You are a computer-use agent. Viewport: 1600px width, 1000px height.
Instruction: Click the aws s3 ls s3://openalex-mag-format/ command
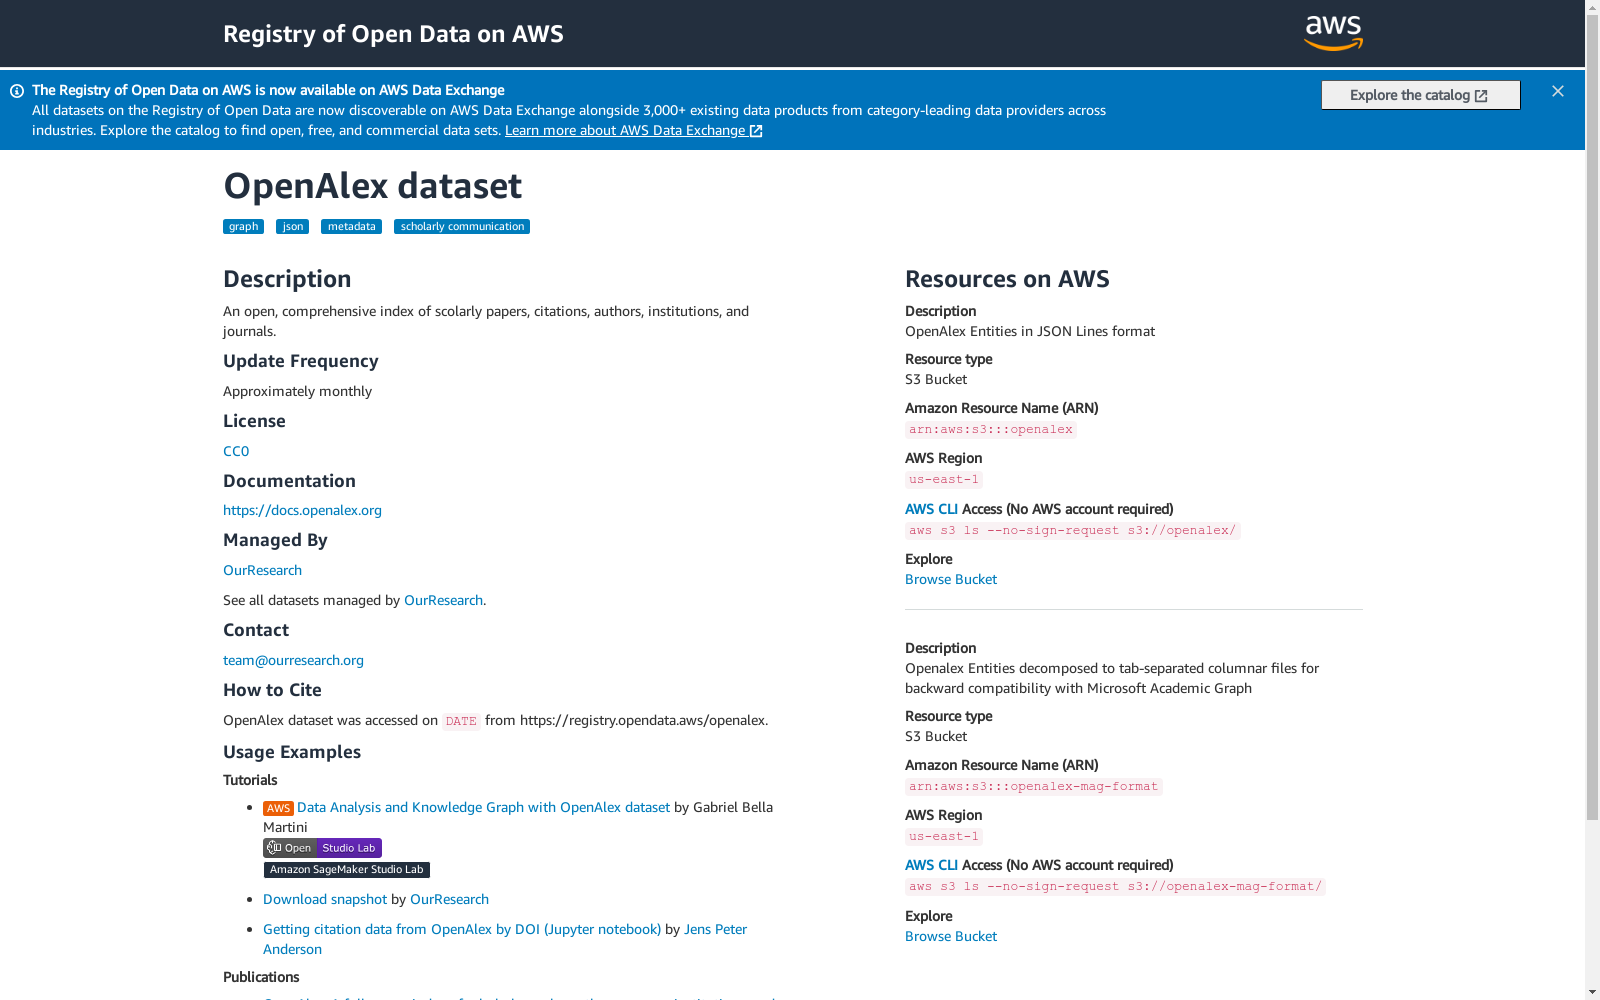coord(1115,887)
